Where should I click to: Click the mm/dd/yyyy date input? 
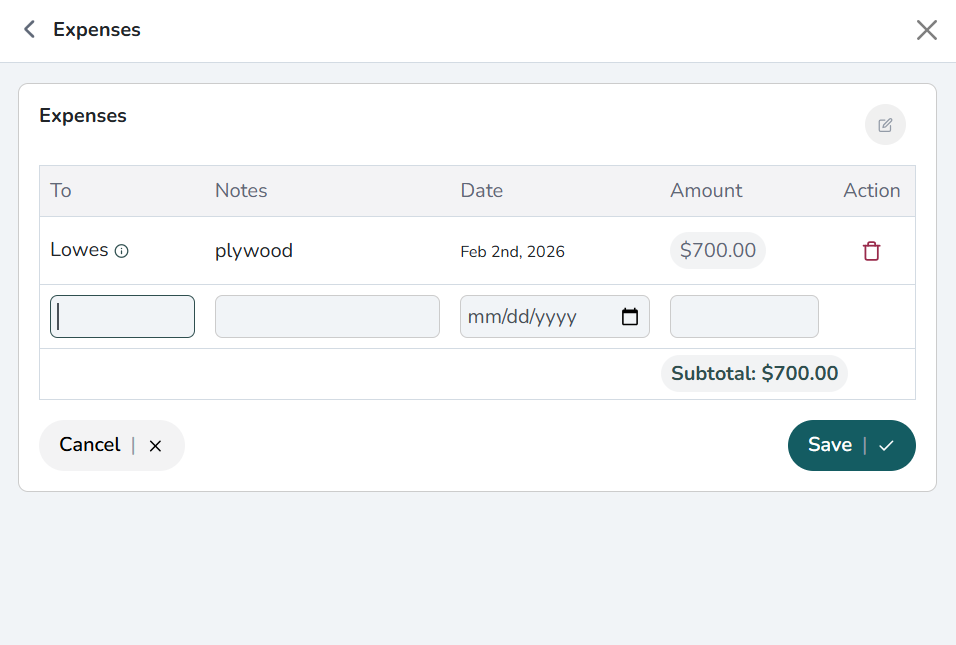[535, 317]
